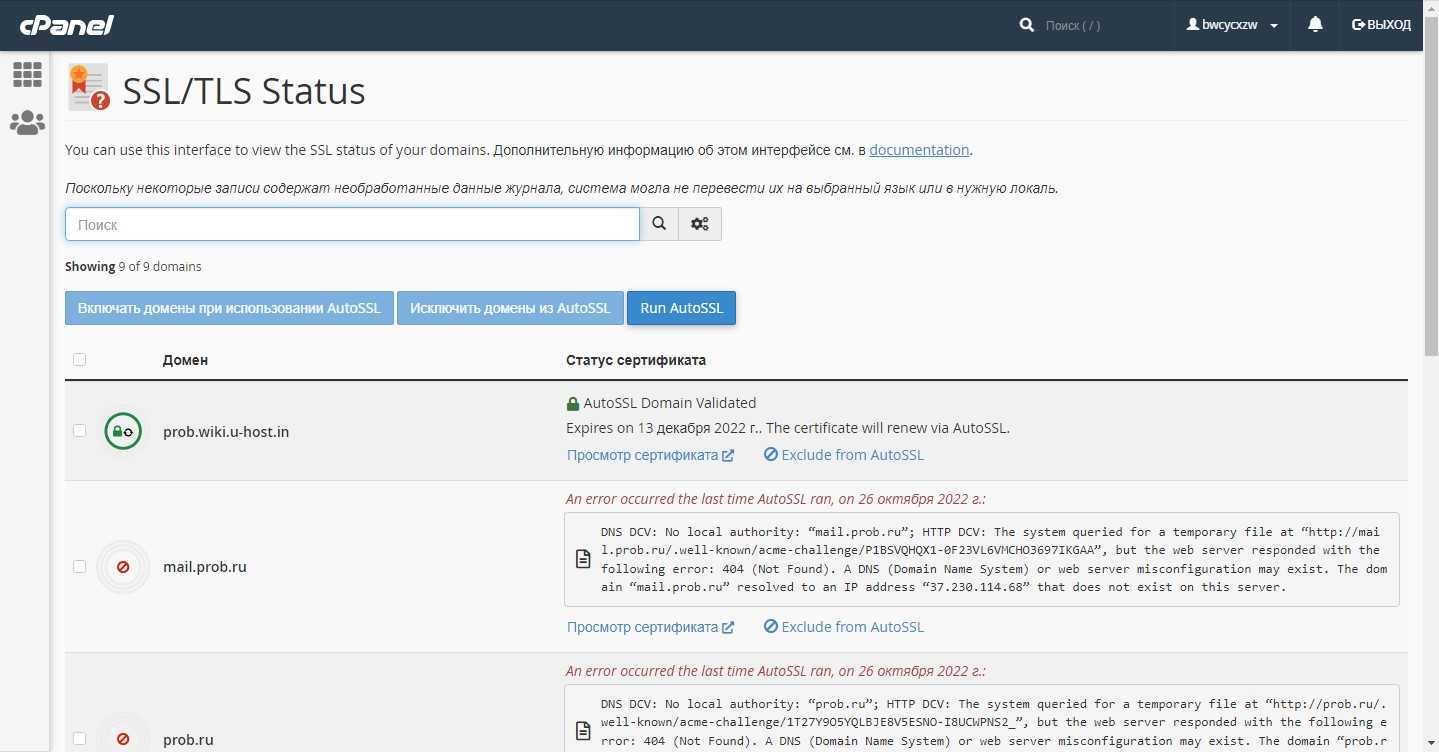Viewport: 1439px width, 752px height.
Task: Open the documentation link
Action: [919, 150]
